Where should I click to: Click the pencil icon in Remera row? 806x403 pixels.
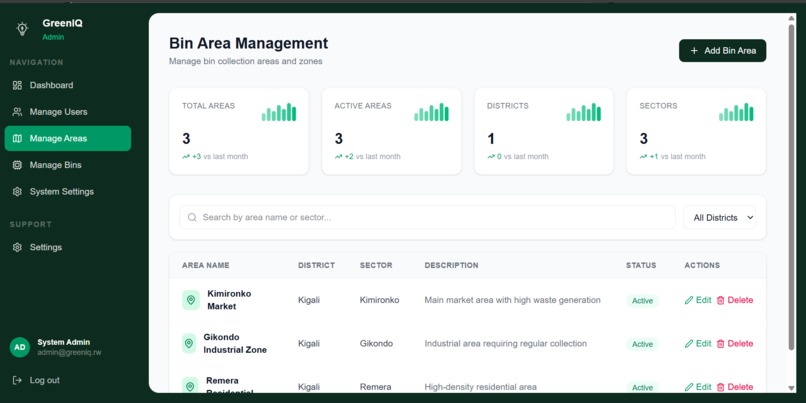(689, 387)
